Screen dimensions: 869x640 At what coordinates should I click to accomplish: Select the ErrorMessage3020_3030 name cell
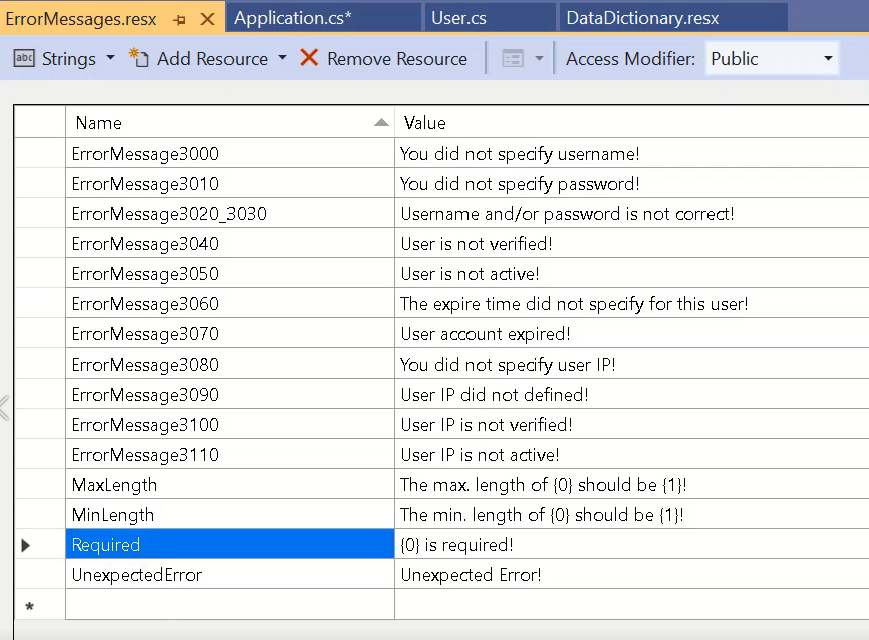coord(229,213)
